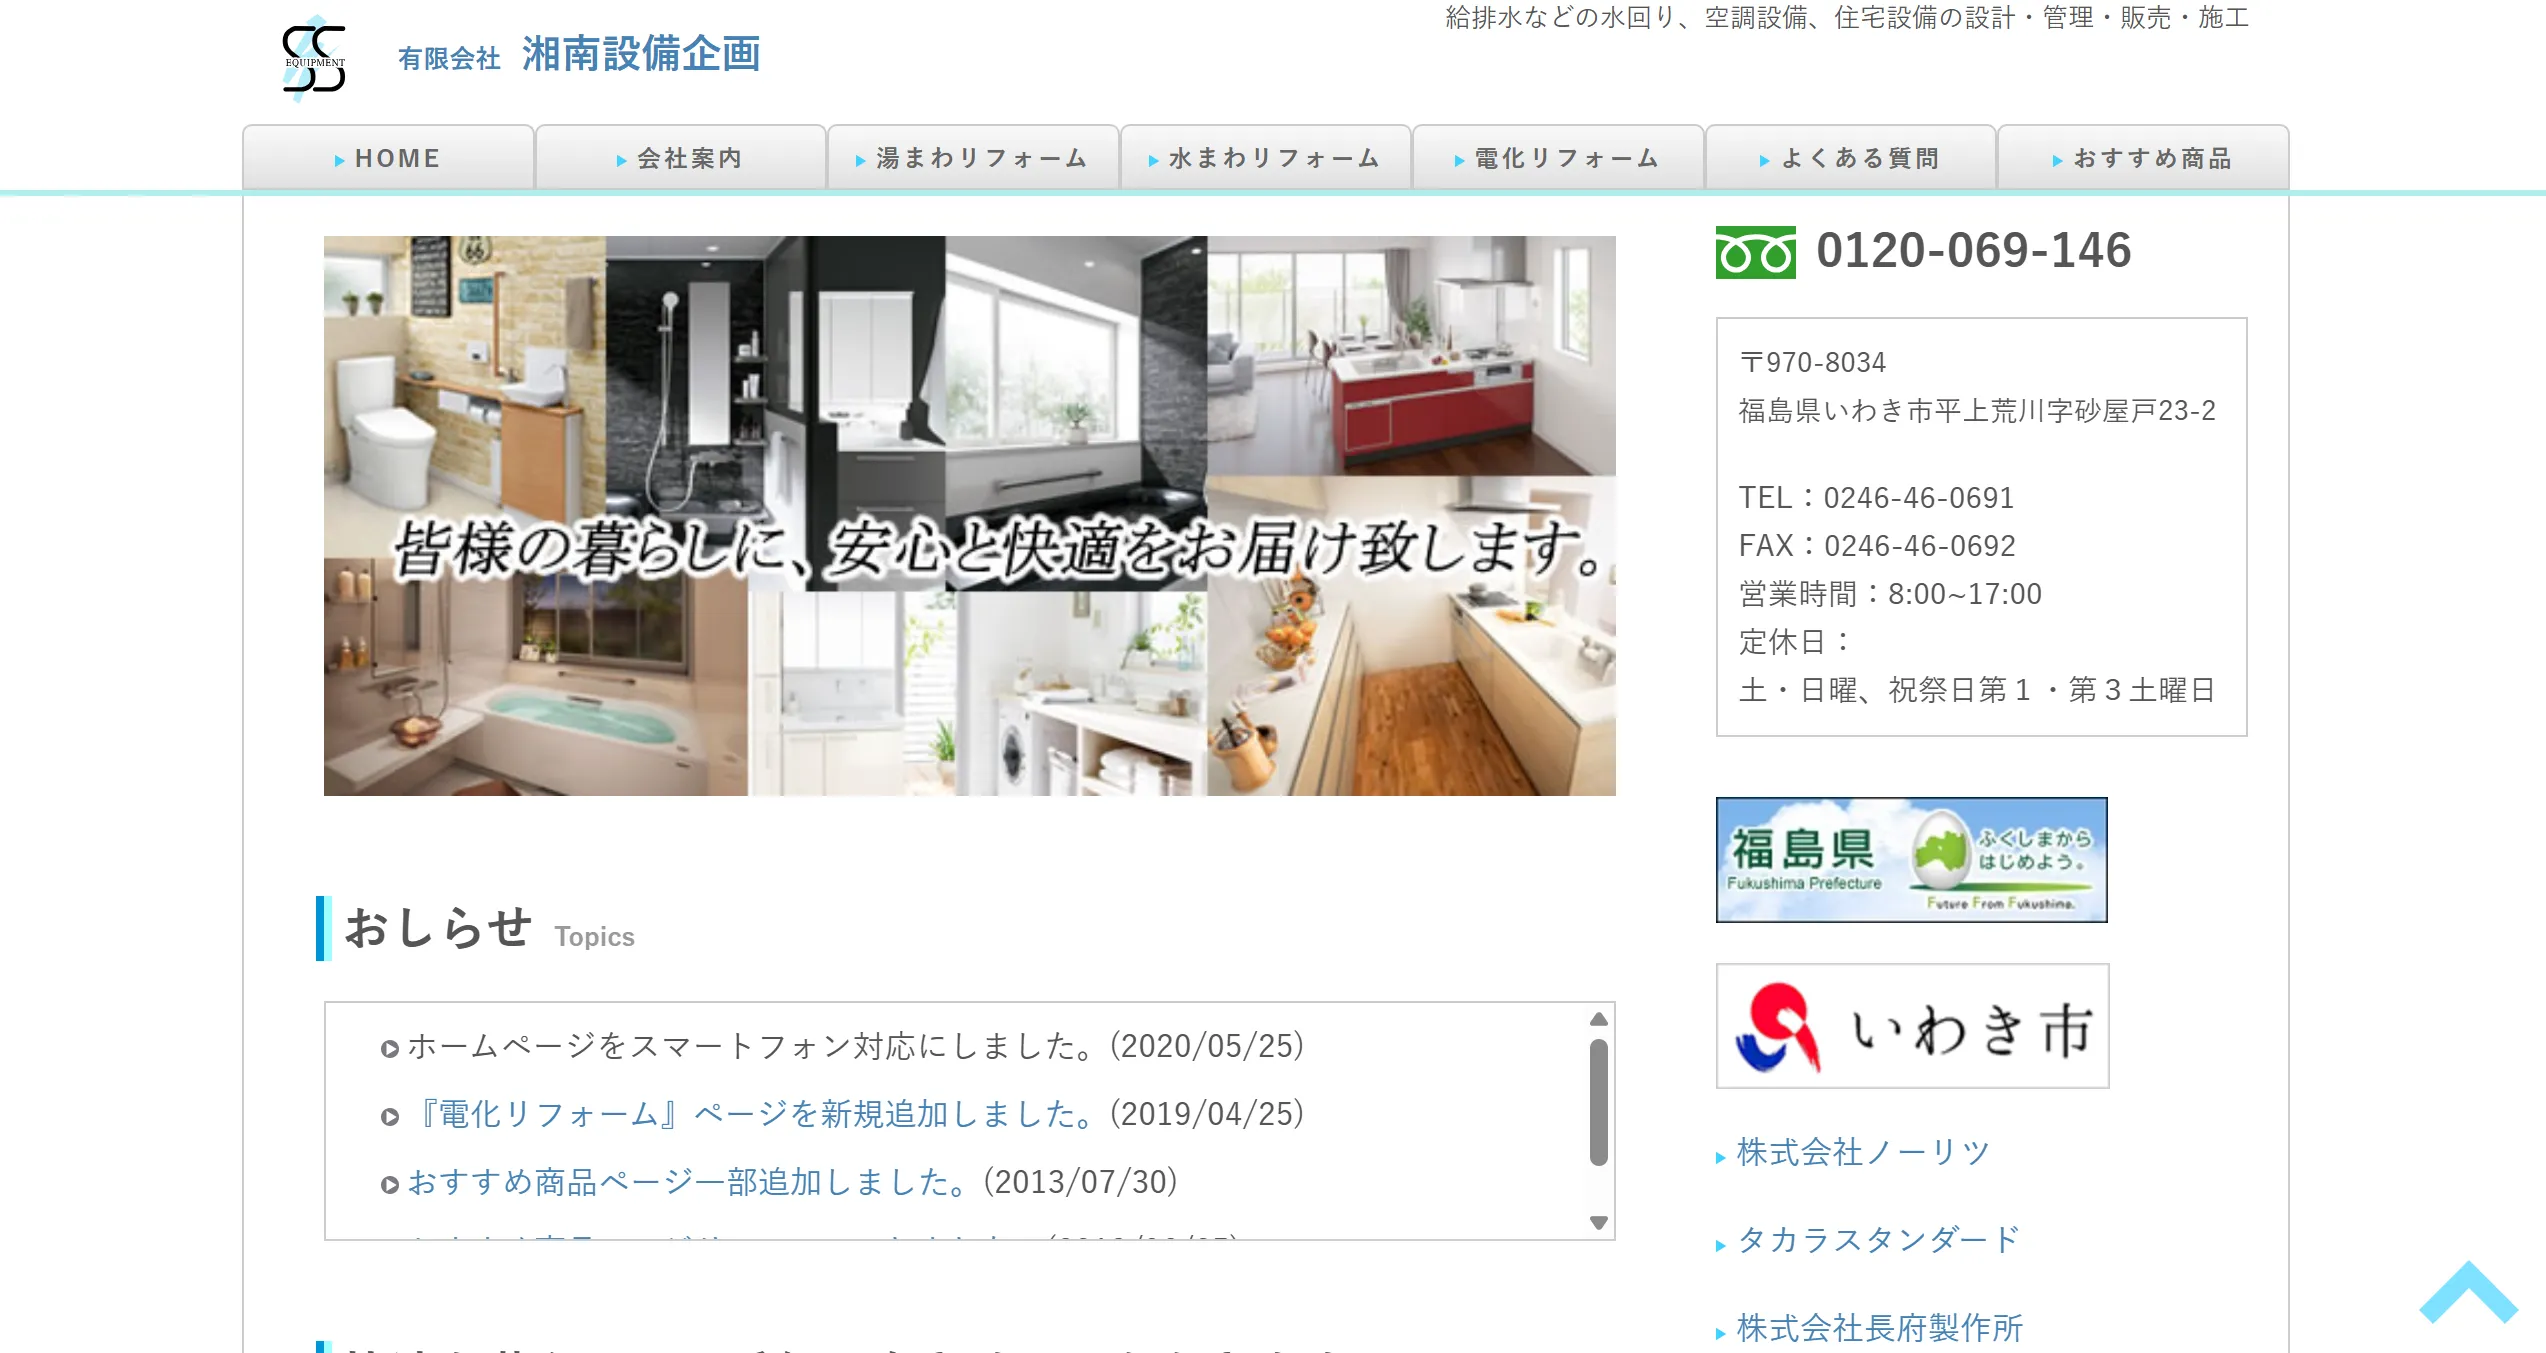Click the news scrollbox down arrow
The image size is (2546, 1353).
coord(1598,1222)
